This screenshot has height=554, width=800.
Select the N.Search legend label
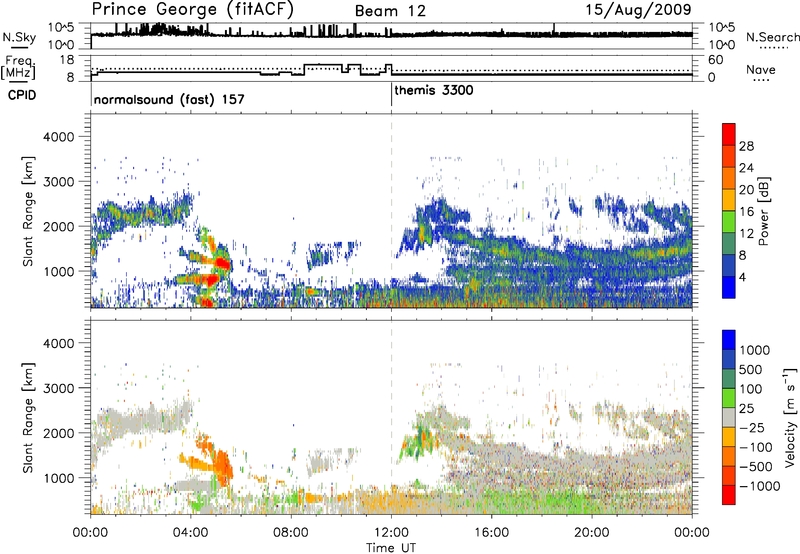click(x=772, y=37)
